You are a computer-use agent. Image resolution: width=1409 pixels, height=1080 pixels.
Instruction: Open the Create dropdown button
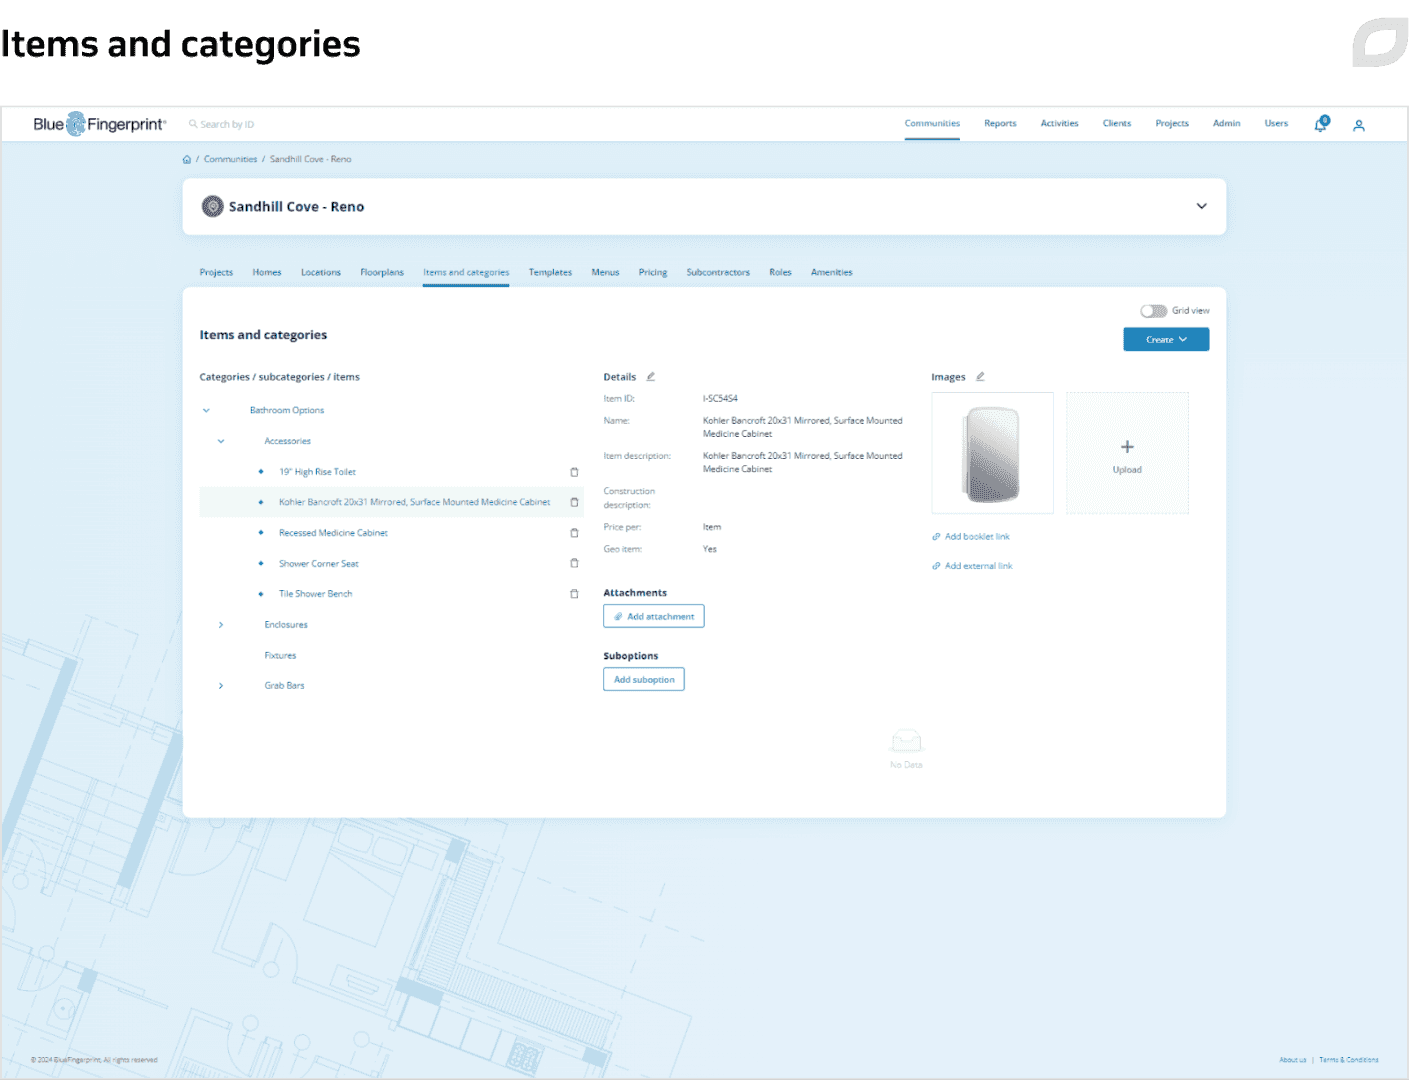click(1166, 340)
